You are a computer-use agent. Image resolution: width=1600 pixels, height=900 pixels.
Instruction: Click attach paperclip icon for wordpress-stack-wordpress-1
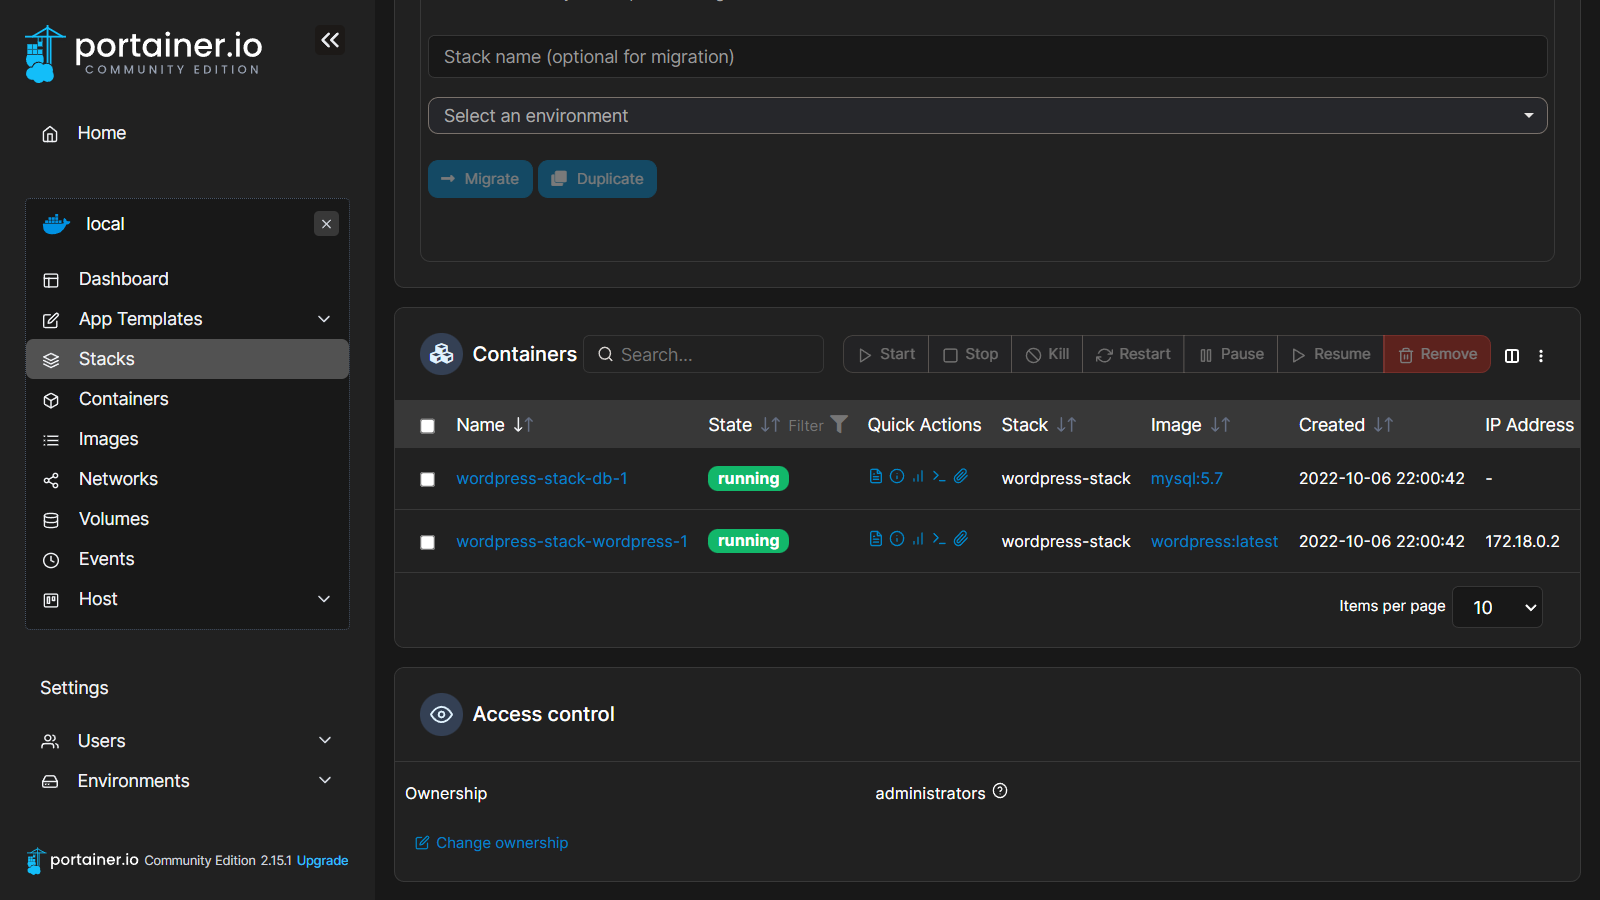[961, 539]
